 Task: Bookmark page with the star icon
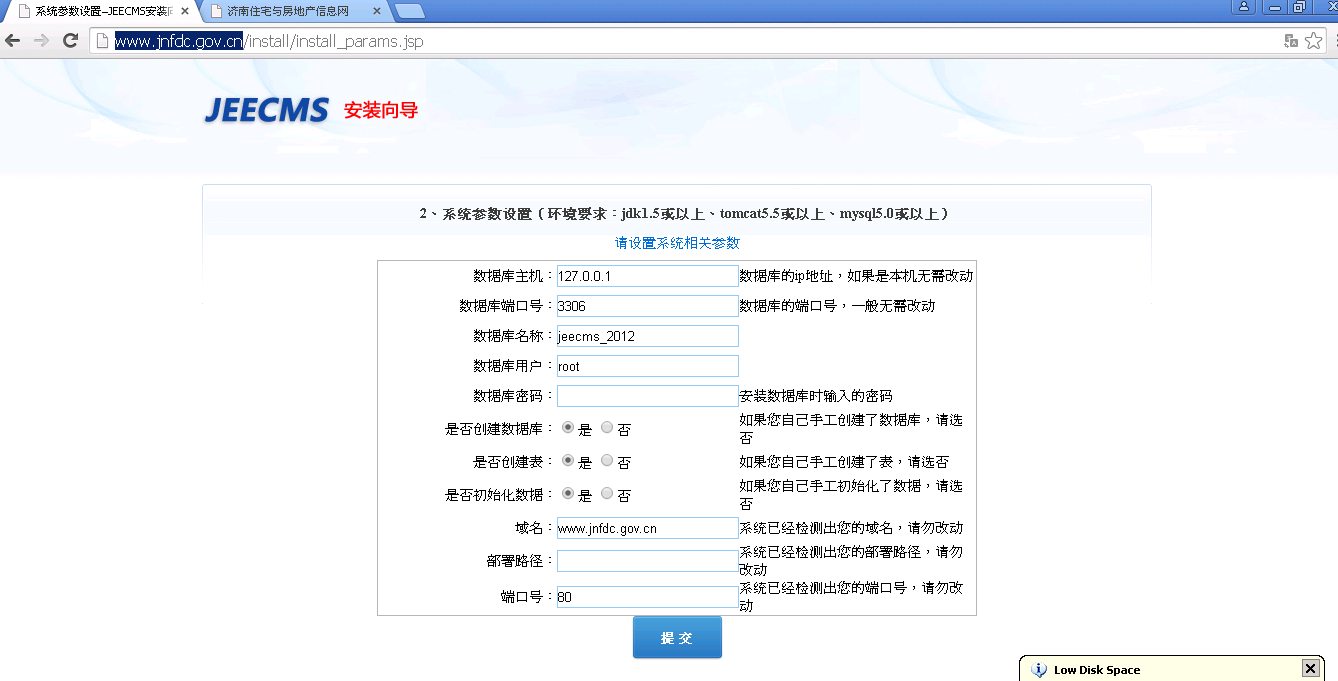click(1314, 41)
